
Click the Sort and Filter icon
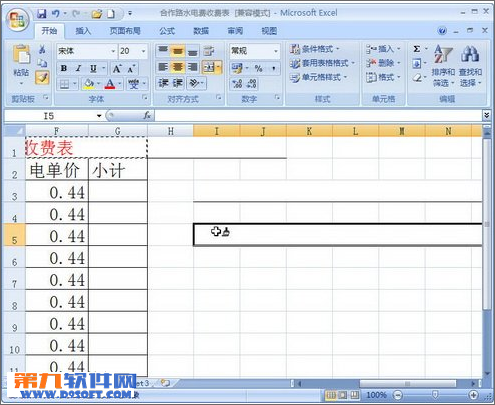click(x=443, y=66)
